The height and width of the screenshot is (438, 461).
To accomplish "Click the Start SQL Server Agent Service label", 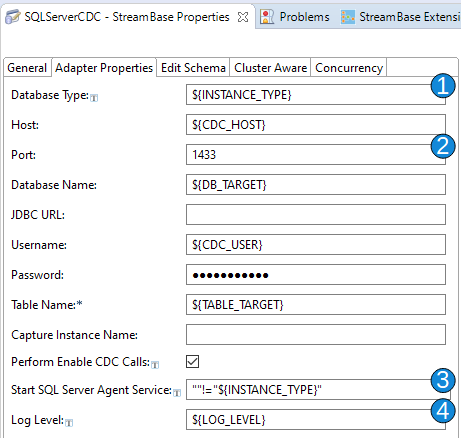I will (91, 390).
